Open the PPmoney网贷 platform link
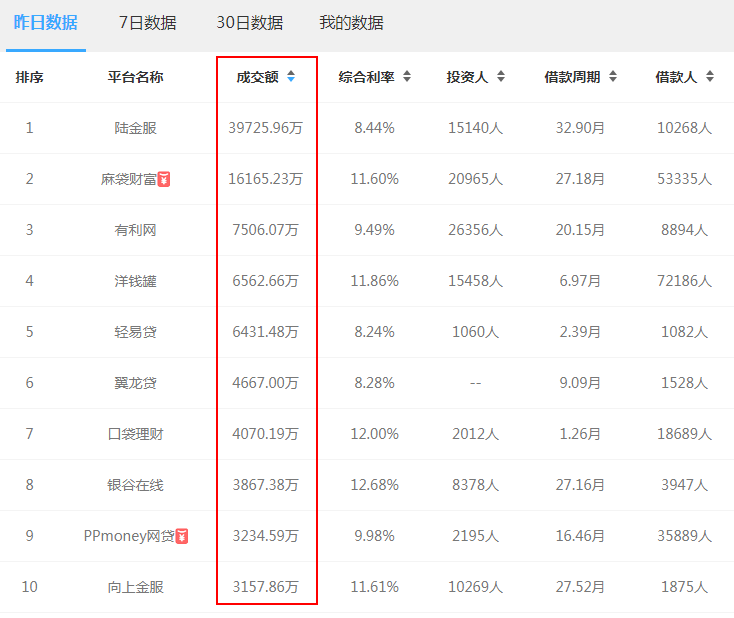Image resolution: width=734 pixels, height=618 pixels. click(129, 536)
